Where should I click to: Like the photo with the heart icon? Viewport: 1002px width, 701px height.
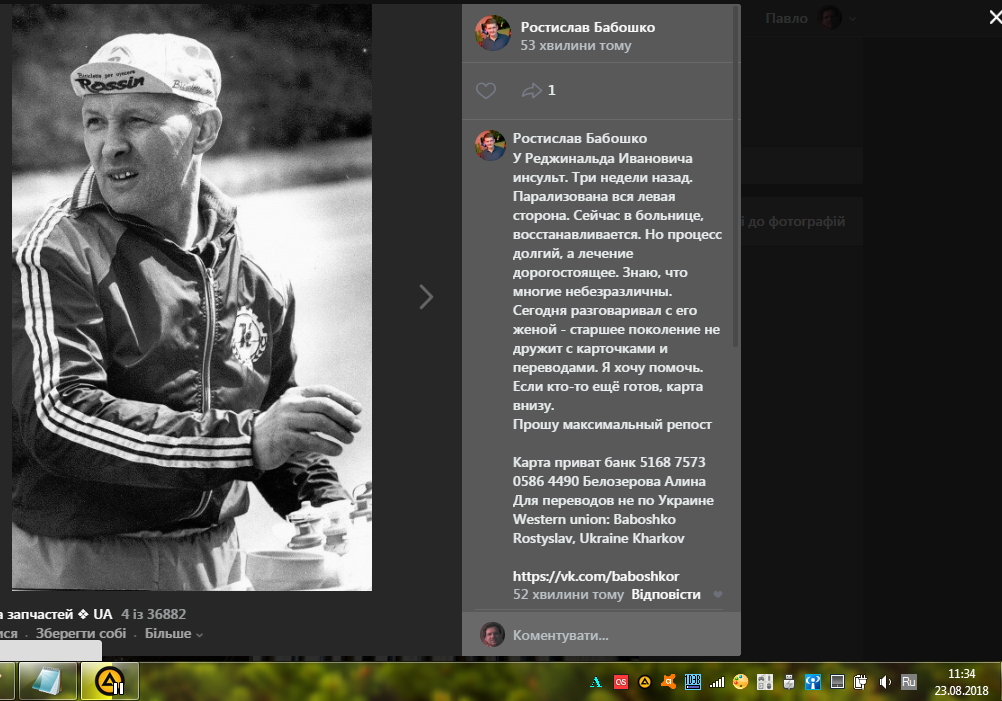coord(485,91)
